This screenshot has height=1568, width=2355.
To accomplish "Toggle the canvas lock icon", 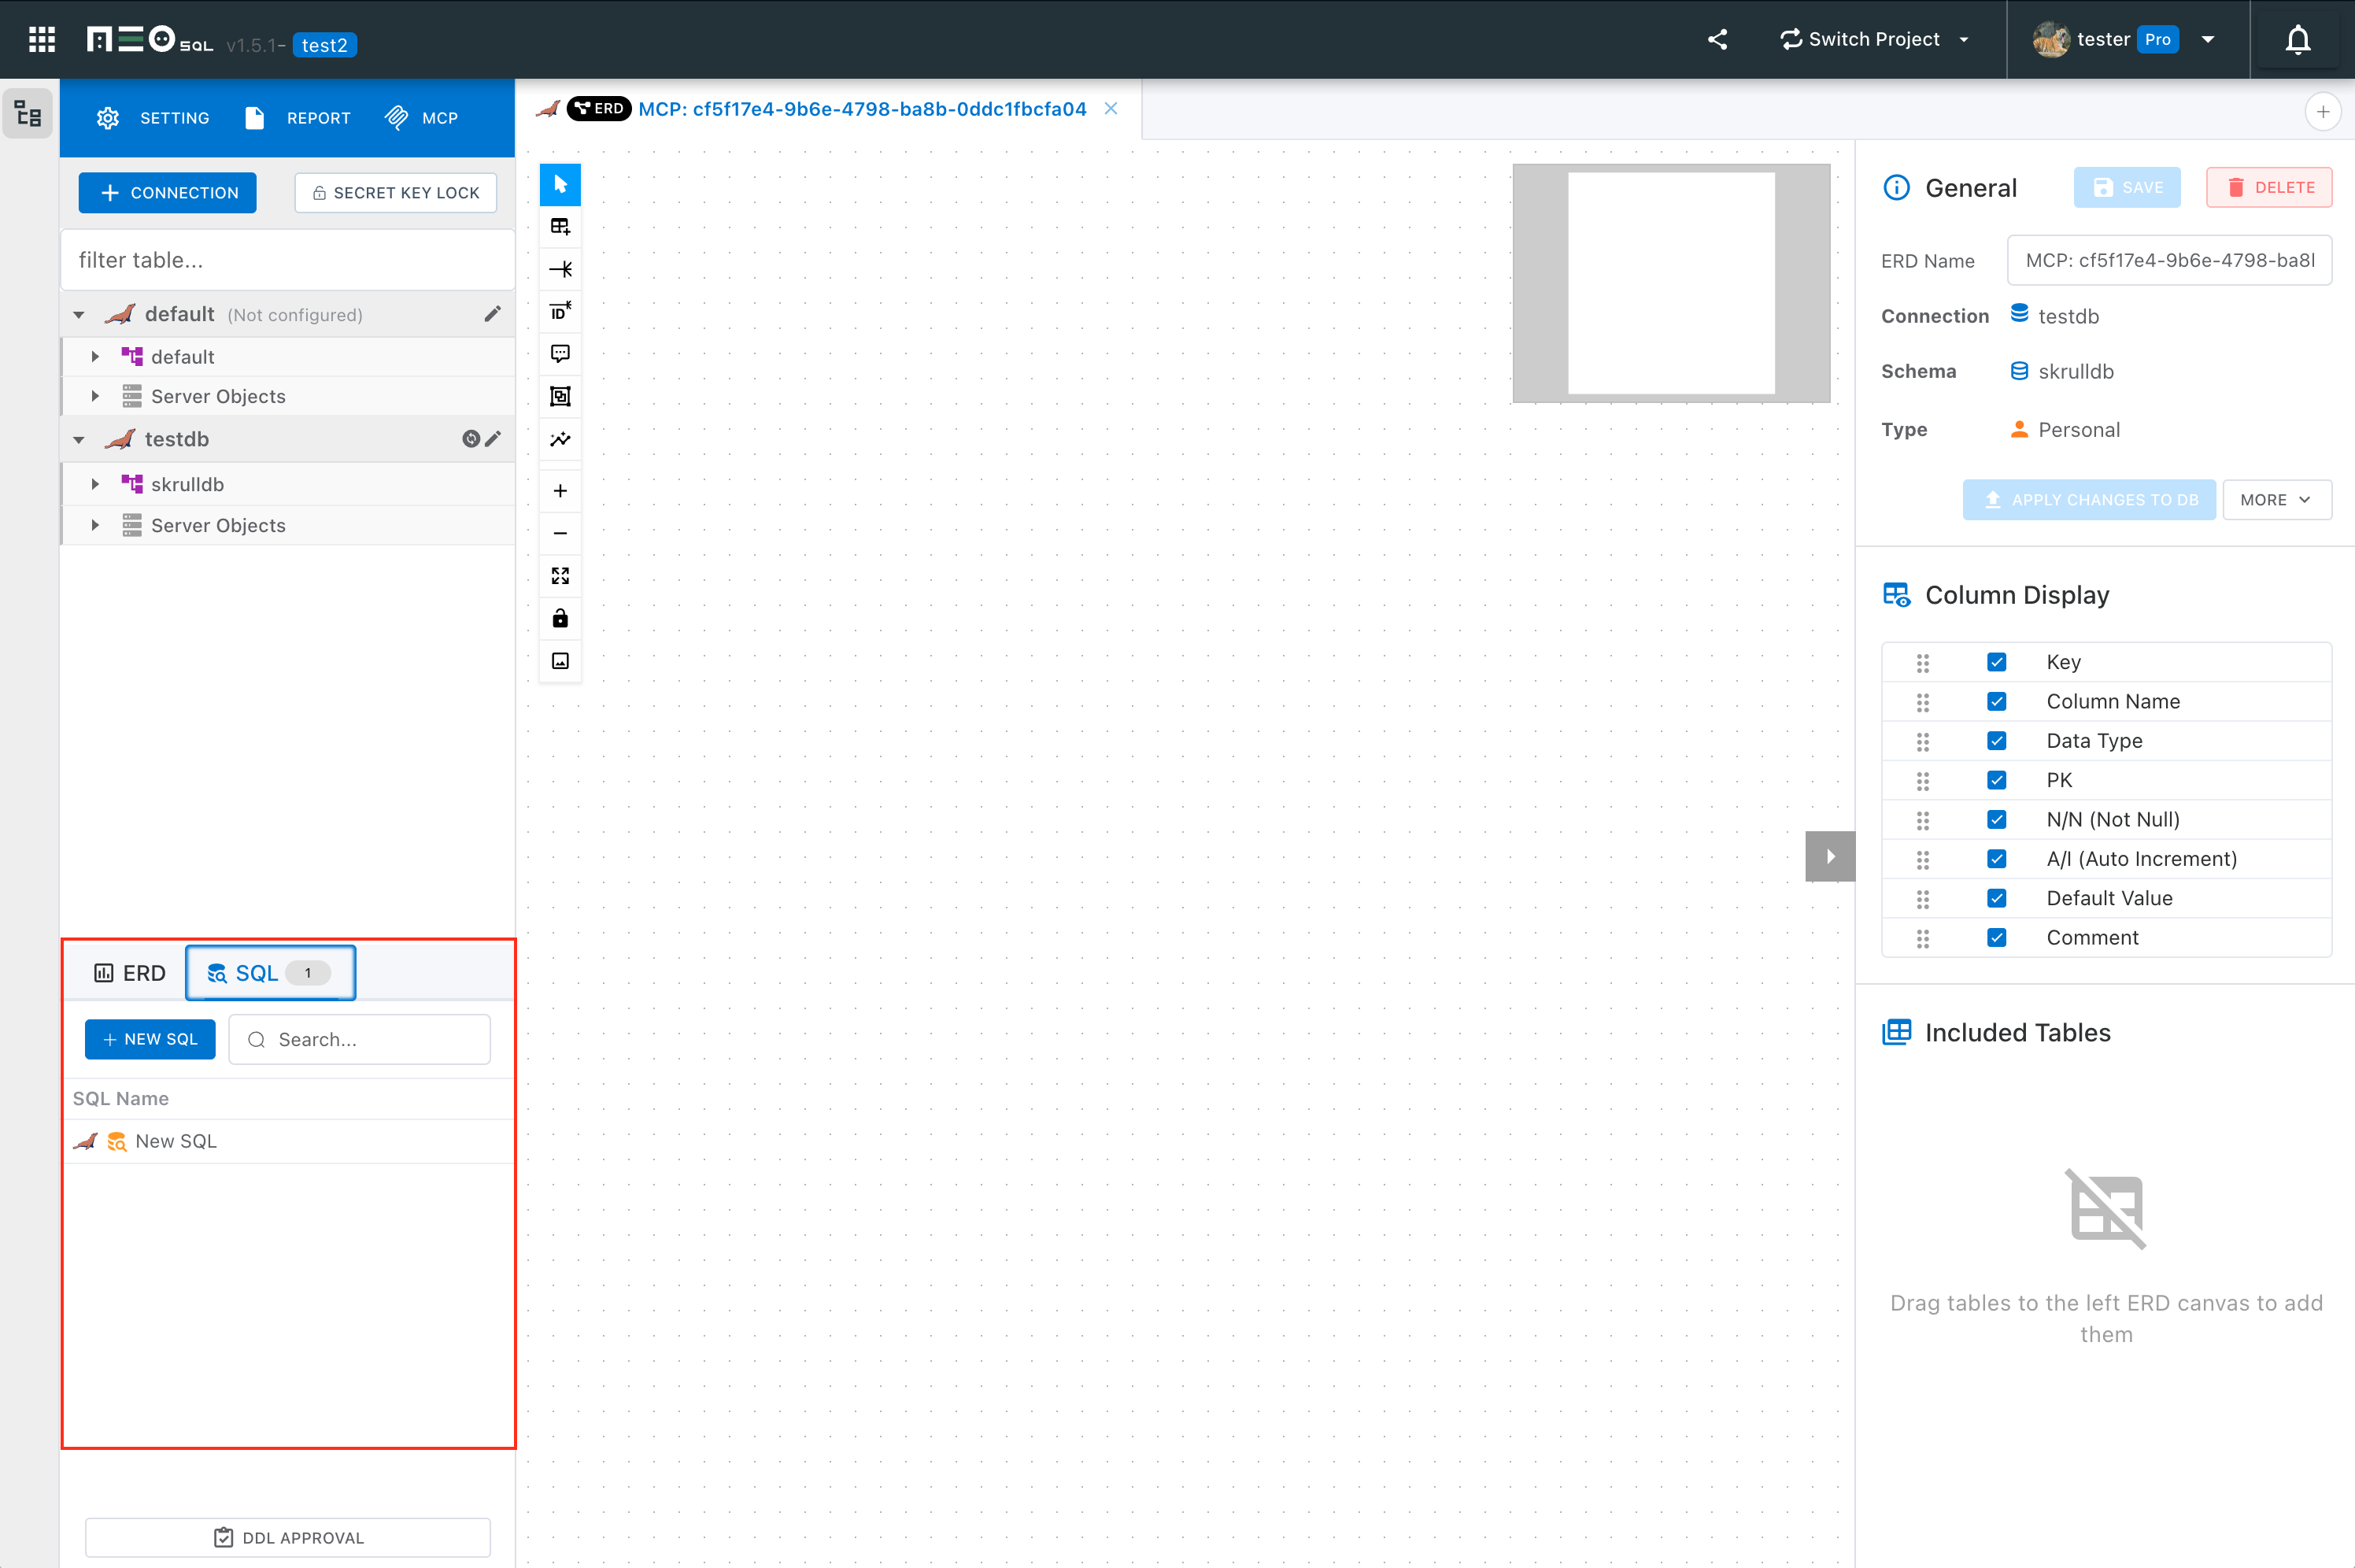I will coord(560,618).
